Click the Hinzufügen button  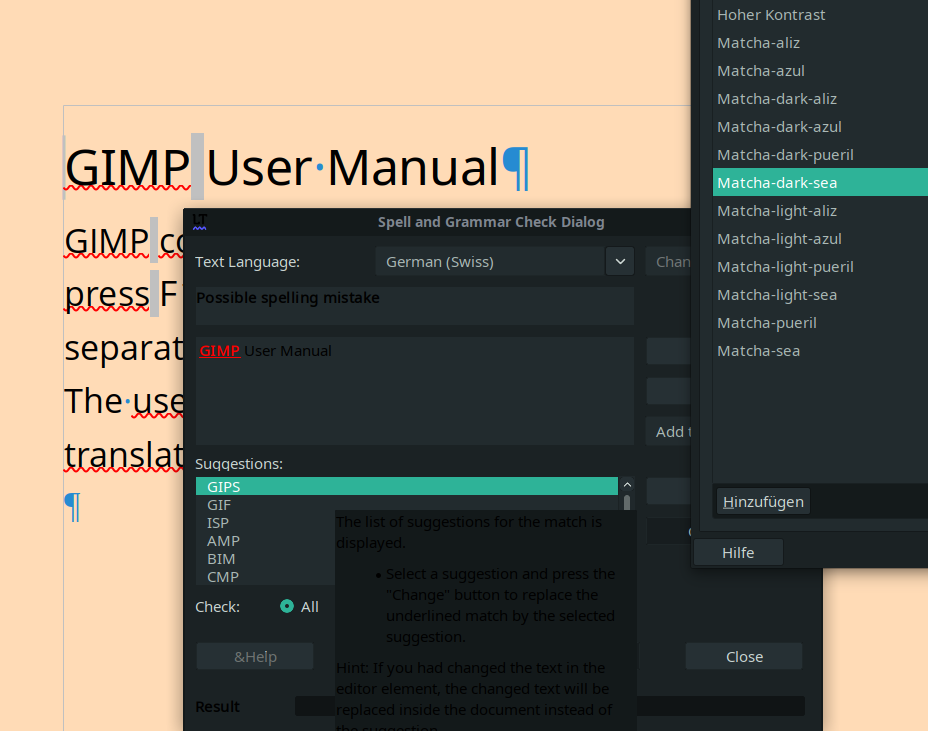pos(763,501)
